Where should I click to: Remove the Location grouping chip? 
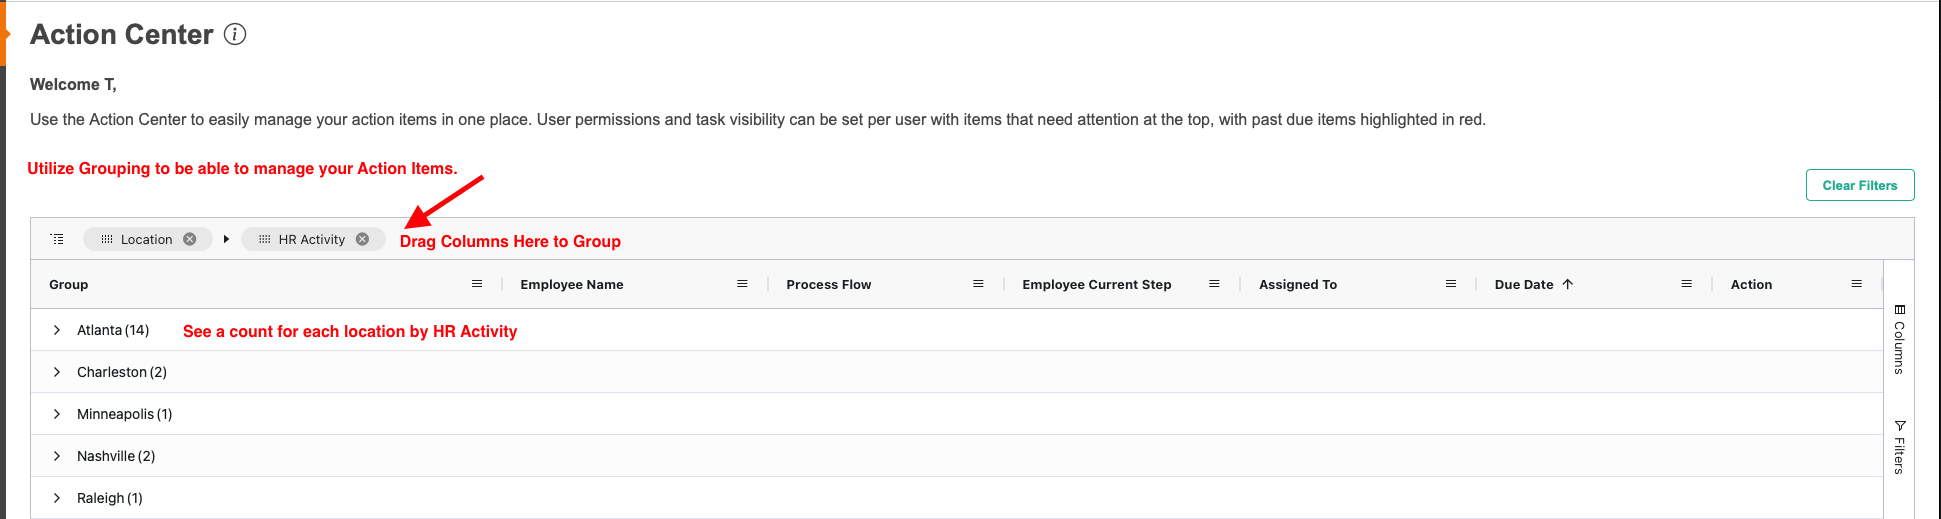point(190,239)
